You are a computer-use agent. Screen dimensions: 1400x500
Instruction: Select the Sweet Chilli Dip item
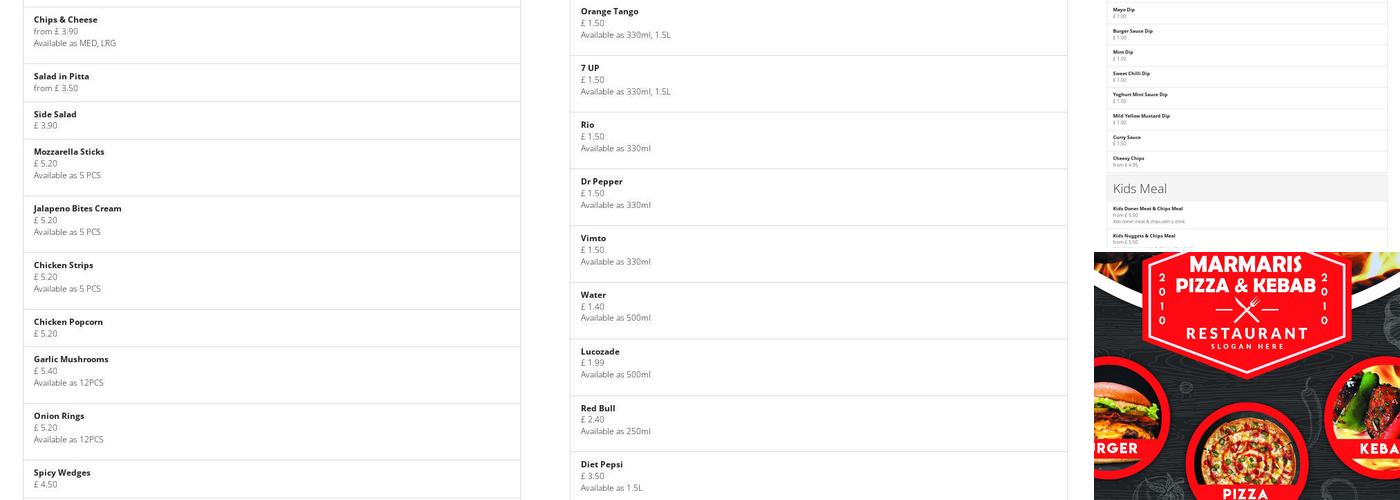pos(1131,73)
